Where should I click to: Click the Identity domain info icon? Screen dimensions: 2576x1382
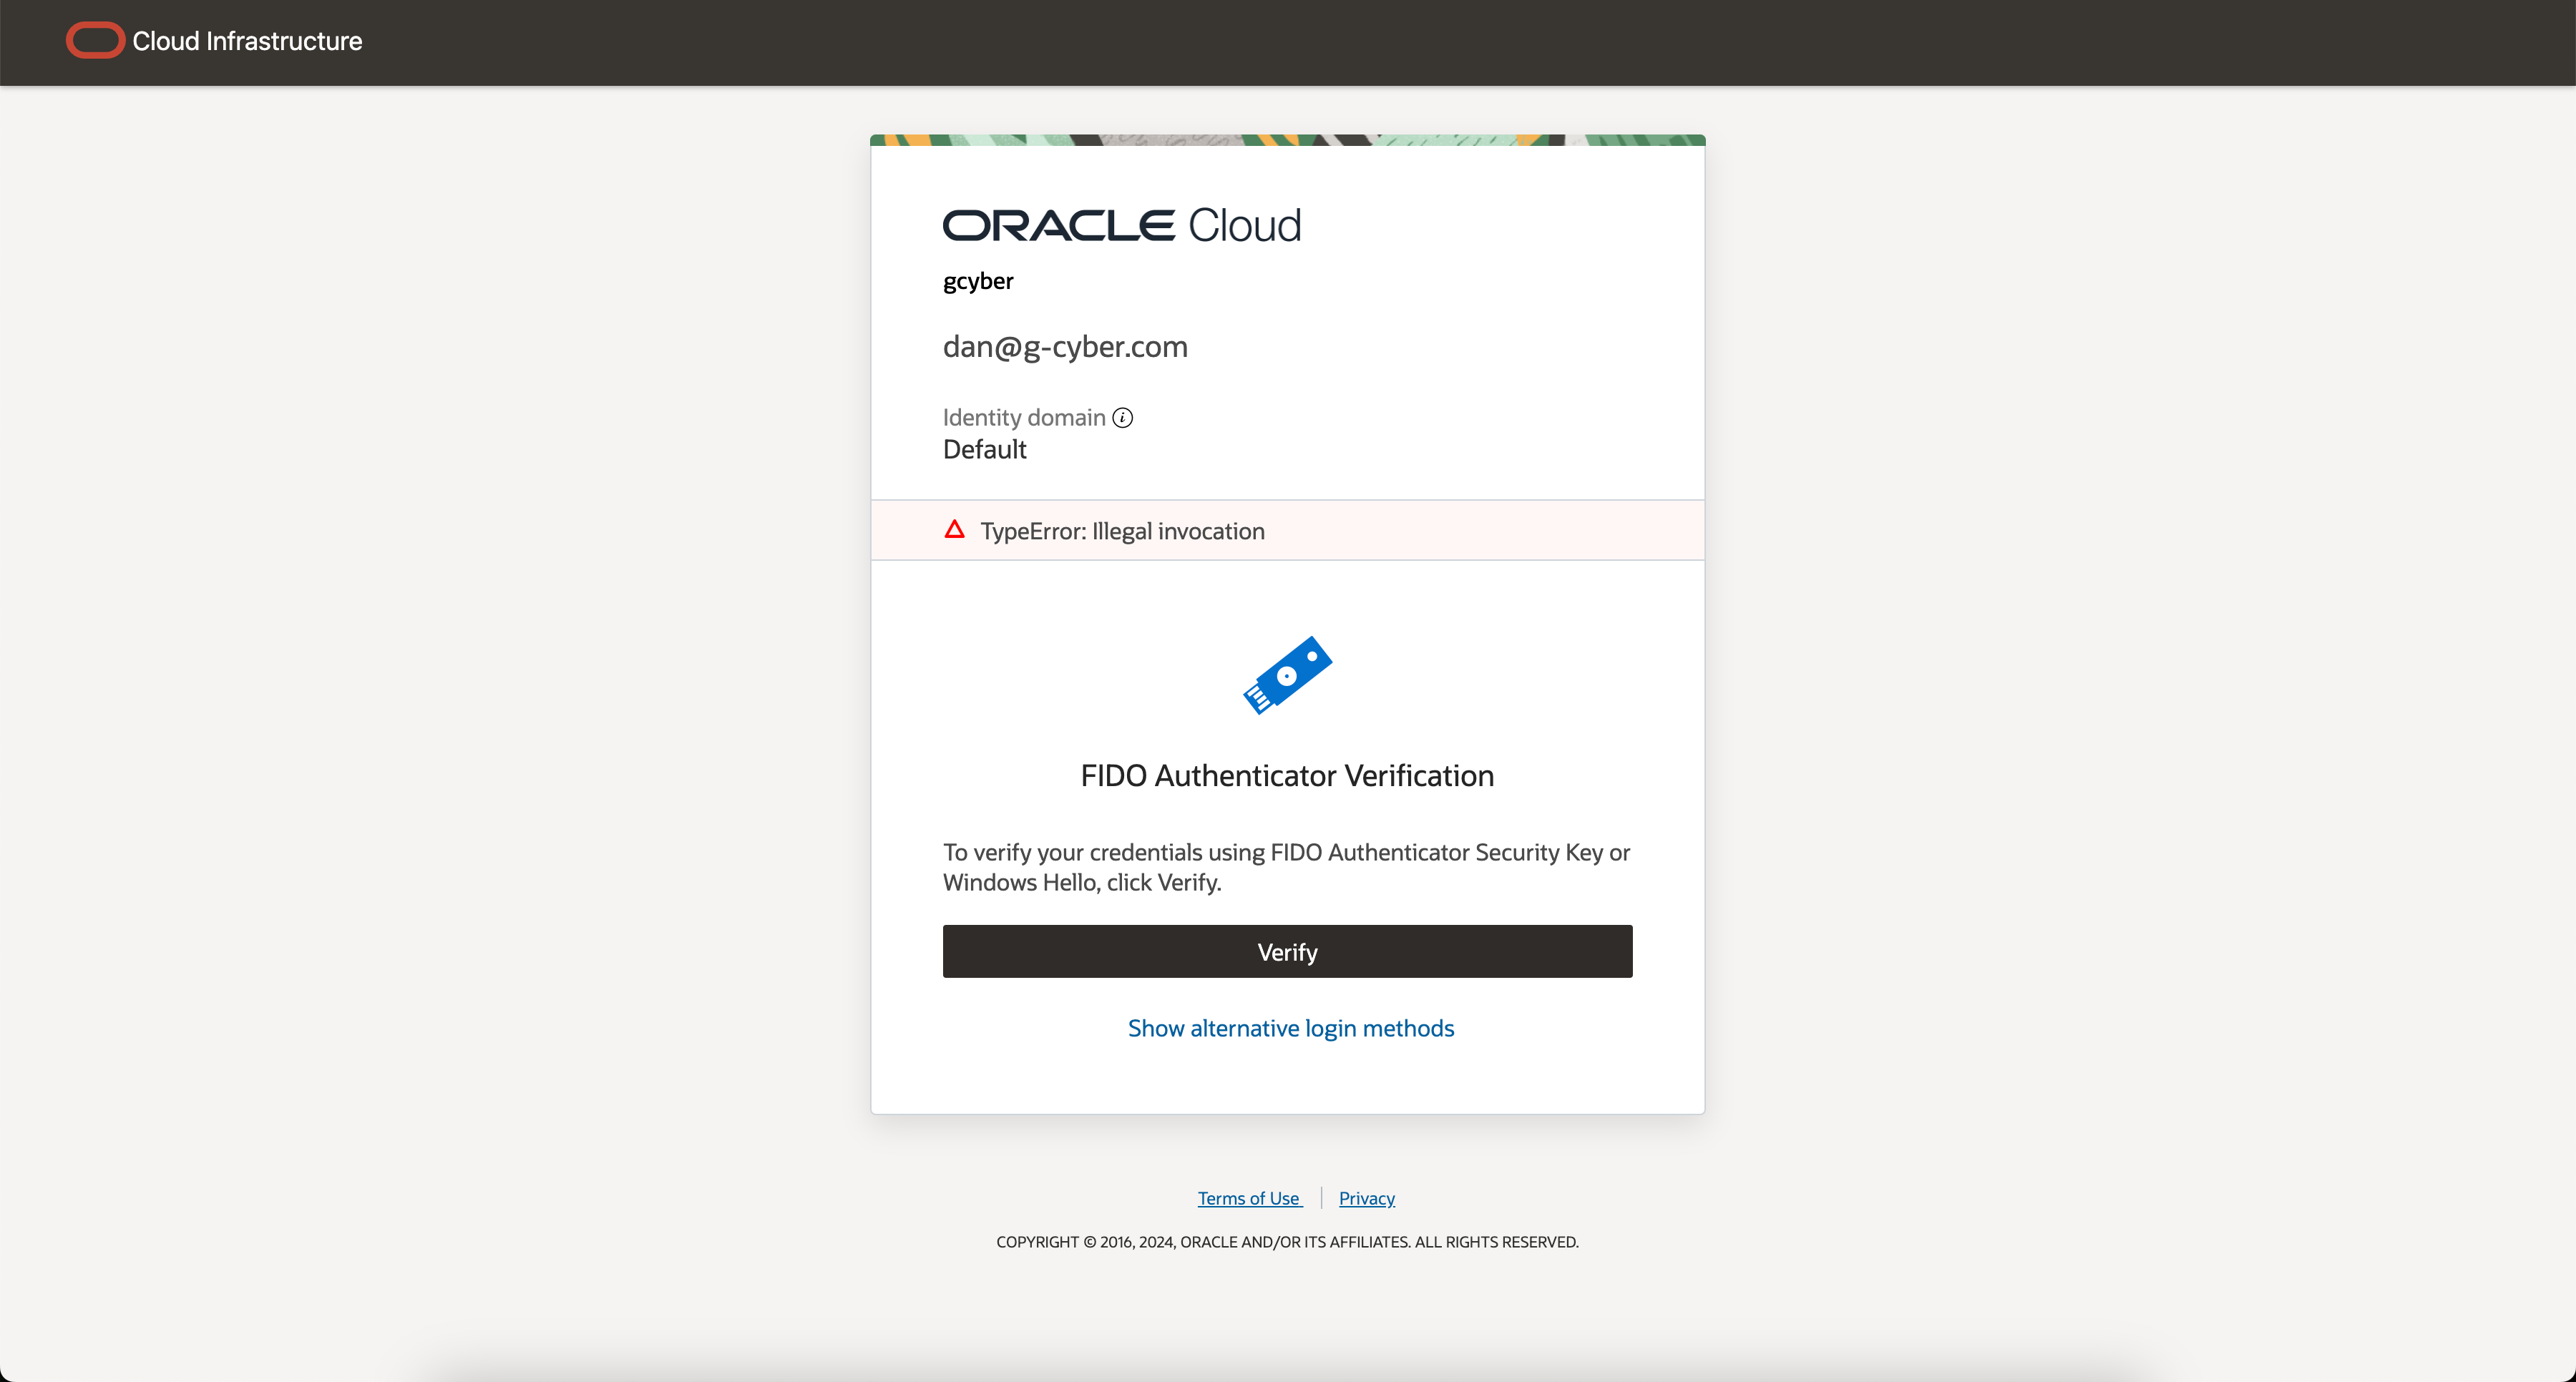1123,418
